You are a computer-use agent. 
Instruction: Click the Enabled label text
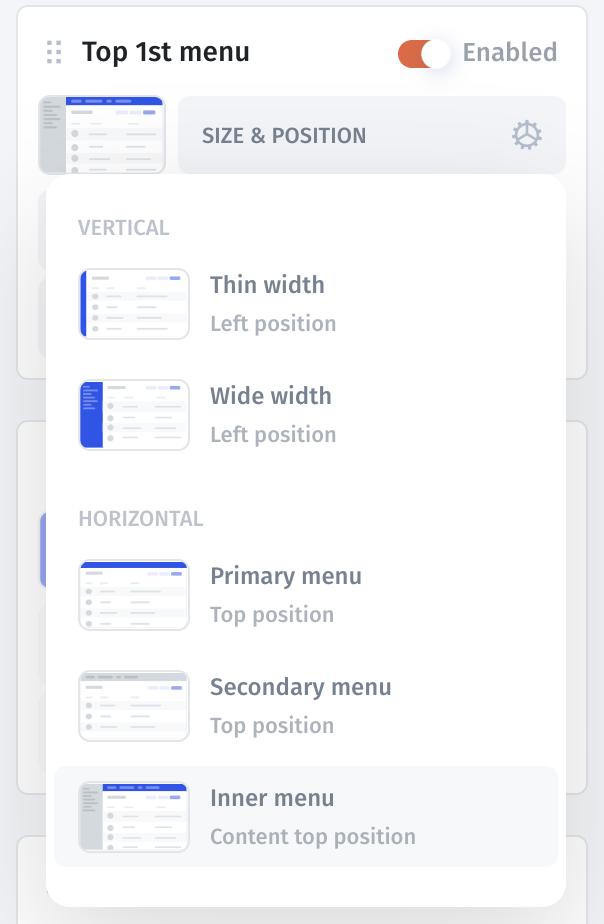click(x=509, y=52)
